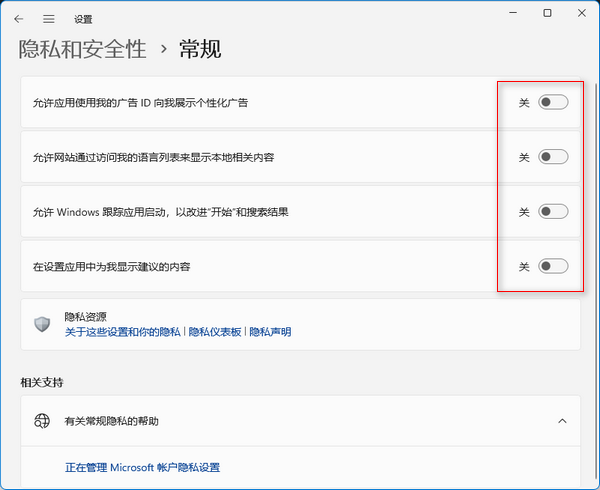Open the 隐私声明 link
Image resolution: width=600 pixels, height=490 pixels.
(x=270, y=332)
